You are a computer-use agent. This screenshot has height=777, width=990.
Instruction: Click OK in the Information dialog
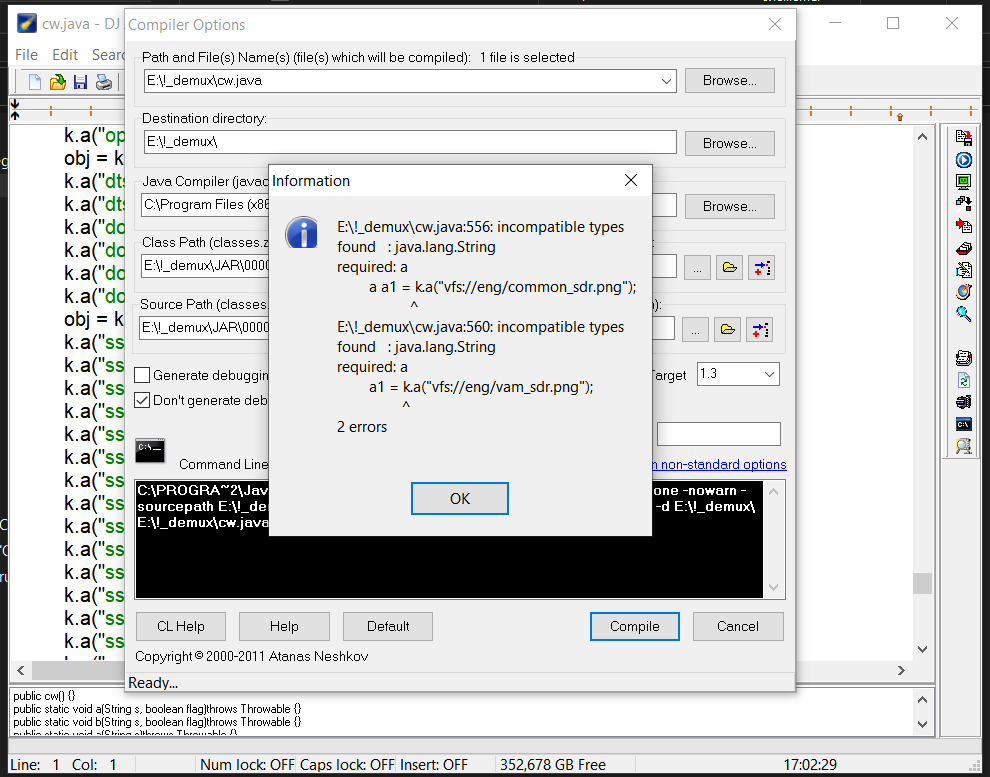tap(460, 499)
